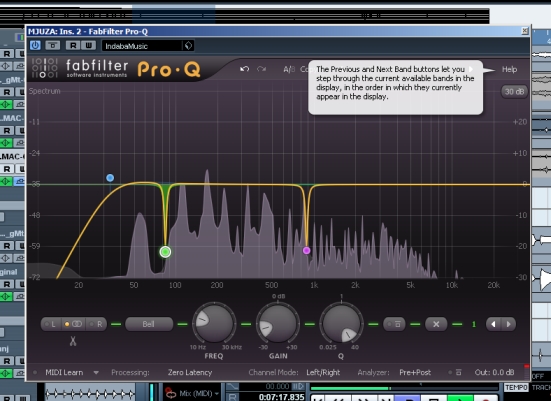This screenshot has height=401, width=551.
Task: Go to the next band arrow
Action: 508,324
